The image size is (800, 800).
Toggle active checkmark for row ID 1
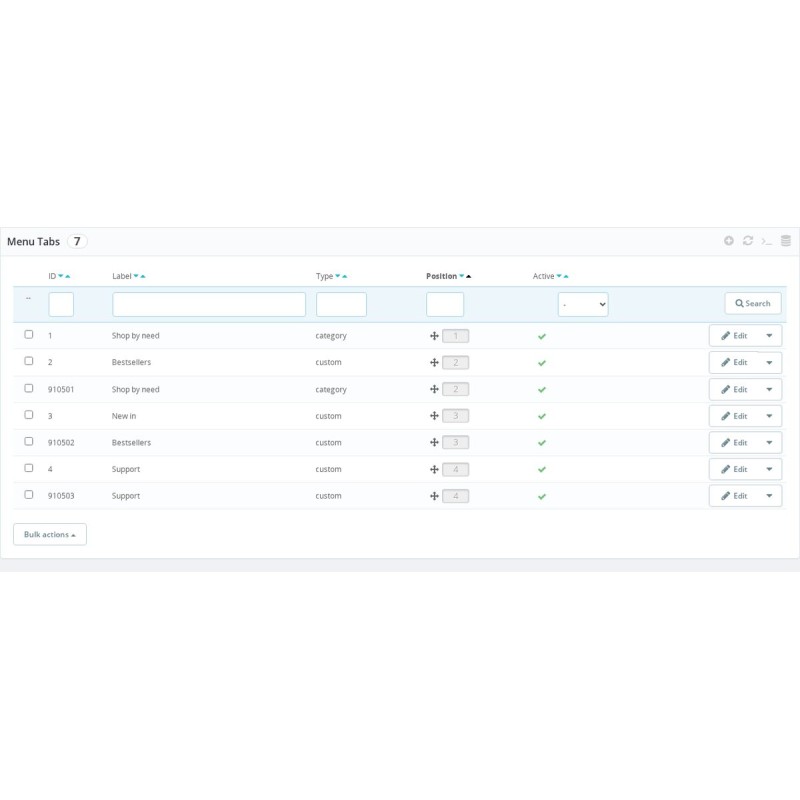point(542,336)
